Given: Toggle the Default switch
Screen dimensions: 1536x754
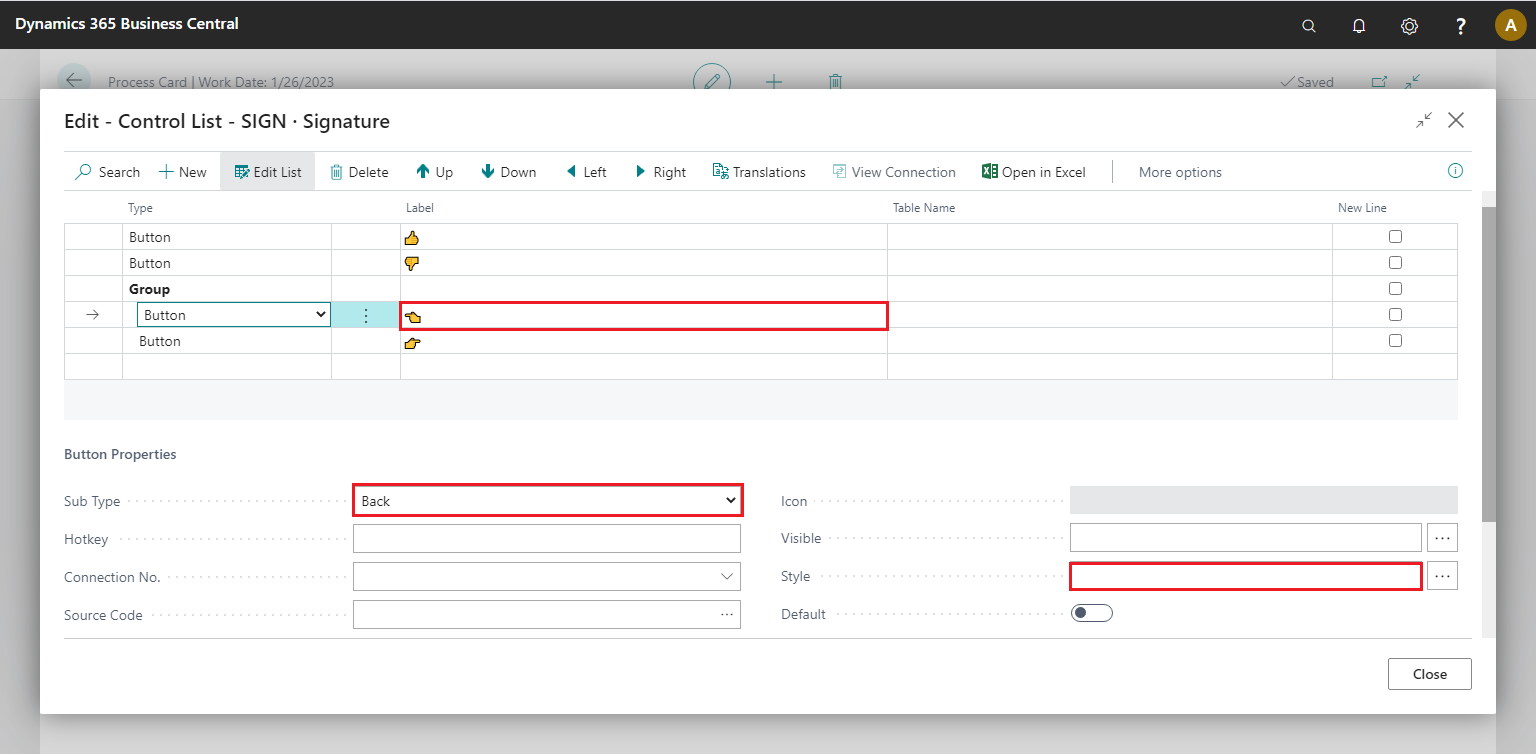Looking at the screenshot, I should point(1091,613).
